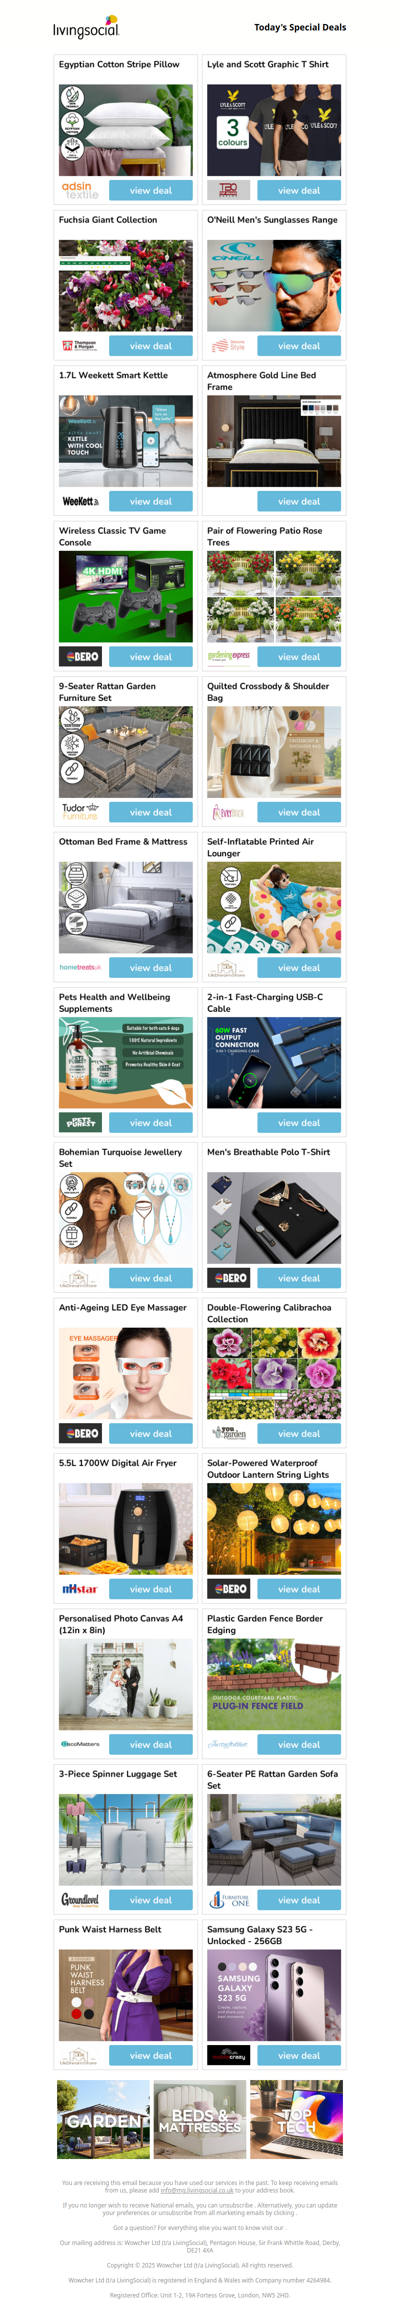400x2309 pixels.
Task: View deal for Samsung Galaxy S23 5G
Action: (x=299, y=2055)
